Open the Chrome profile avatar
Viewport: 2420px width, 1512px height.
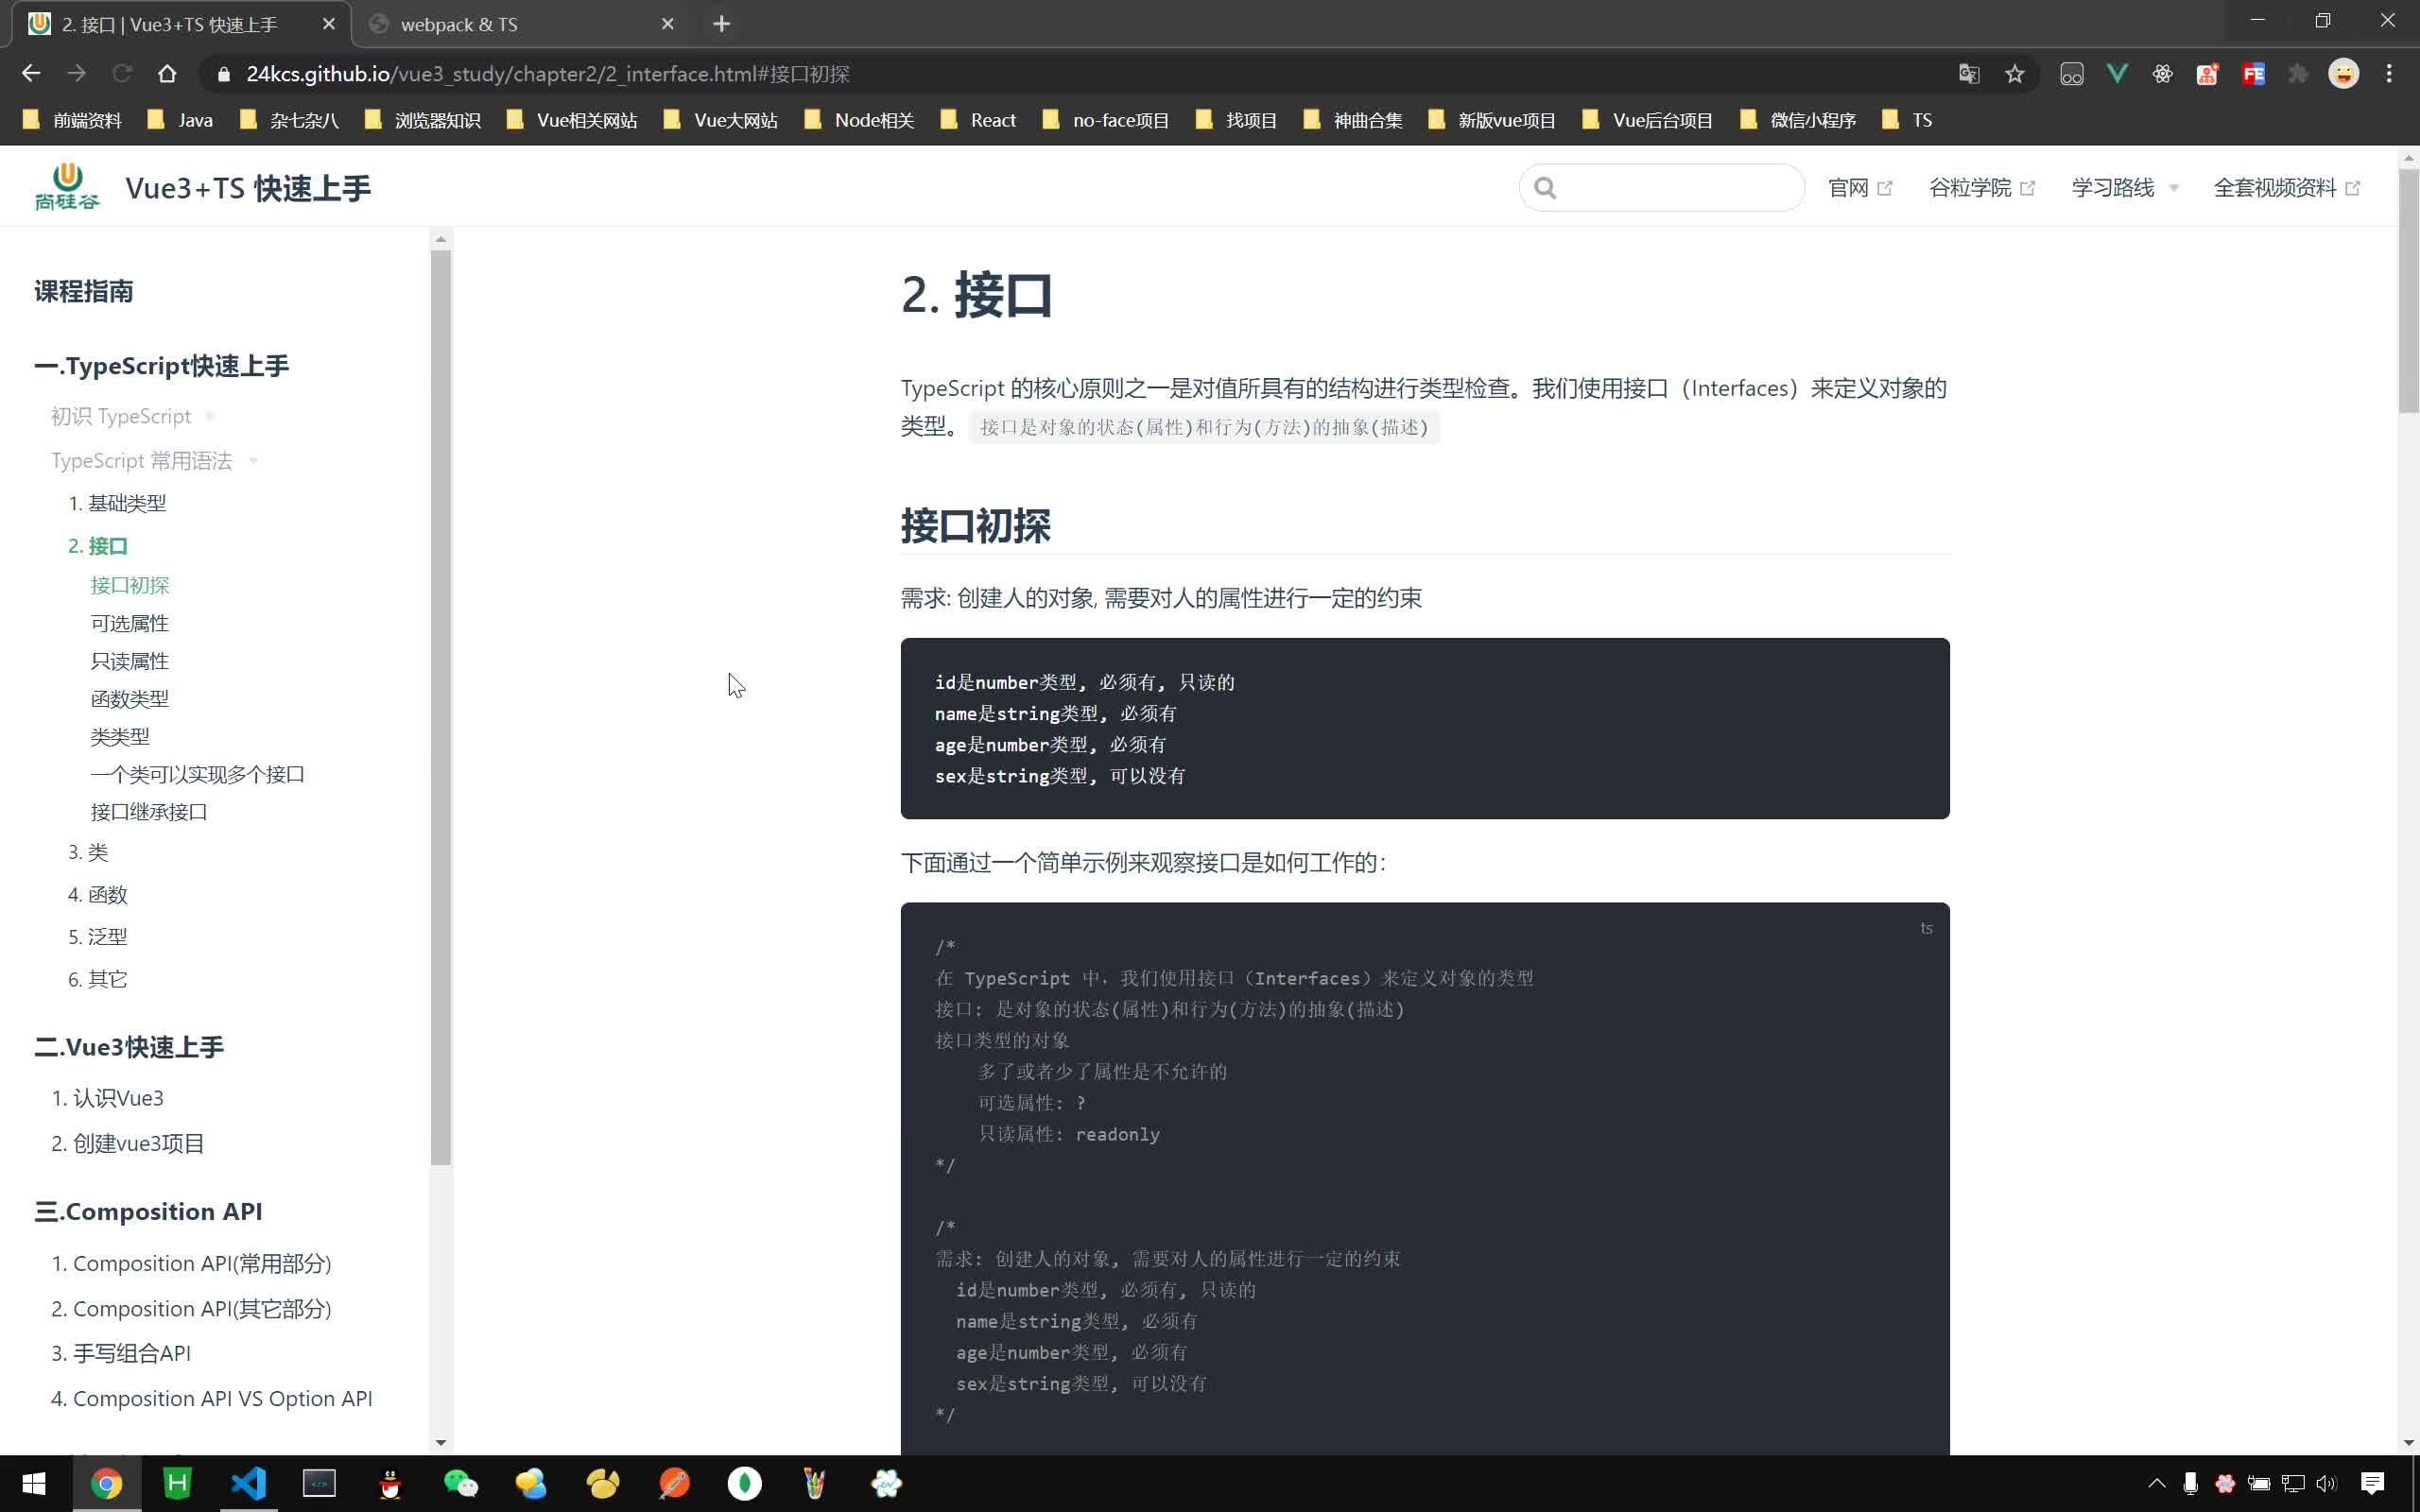pos(2343,73)
